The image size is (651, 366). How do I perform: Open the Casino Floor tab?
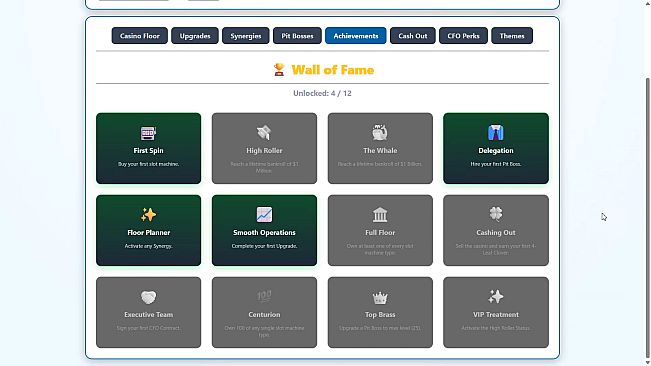[x=140, y=36]
